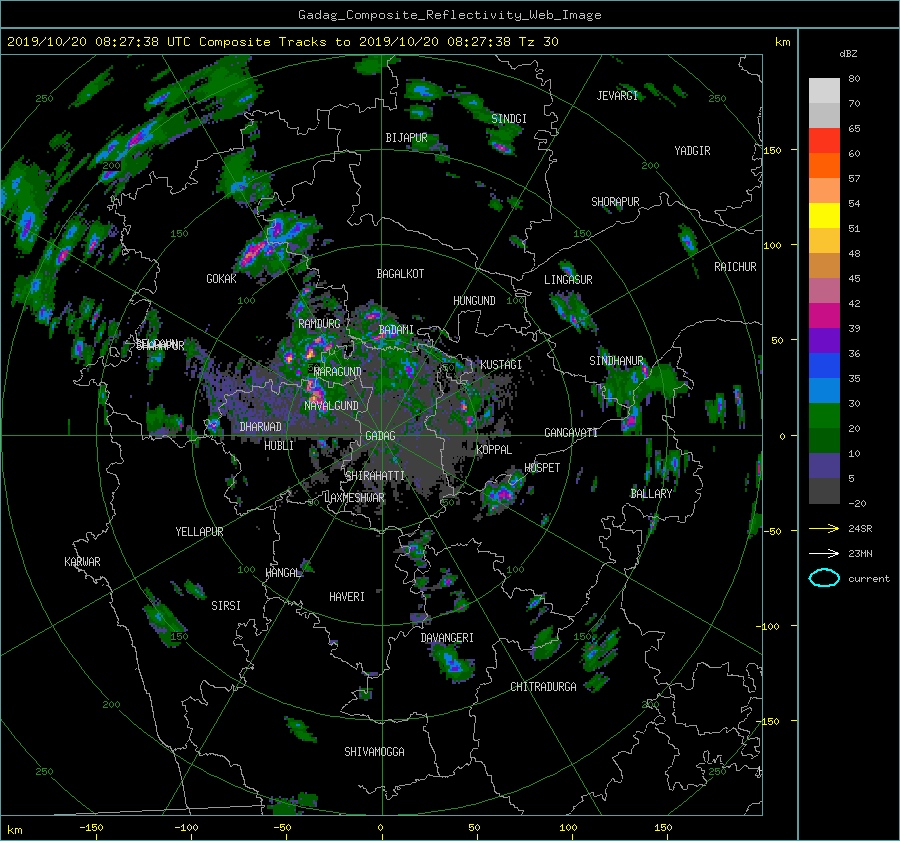Click the '80' value on dBZ scale

(854, 79)
